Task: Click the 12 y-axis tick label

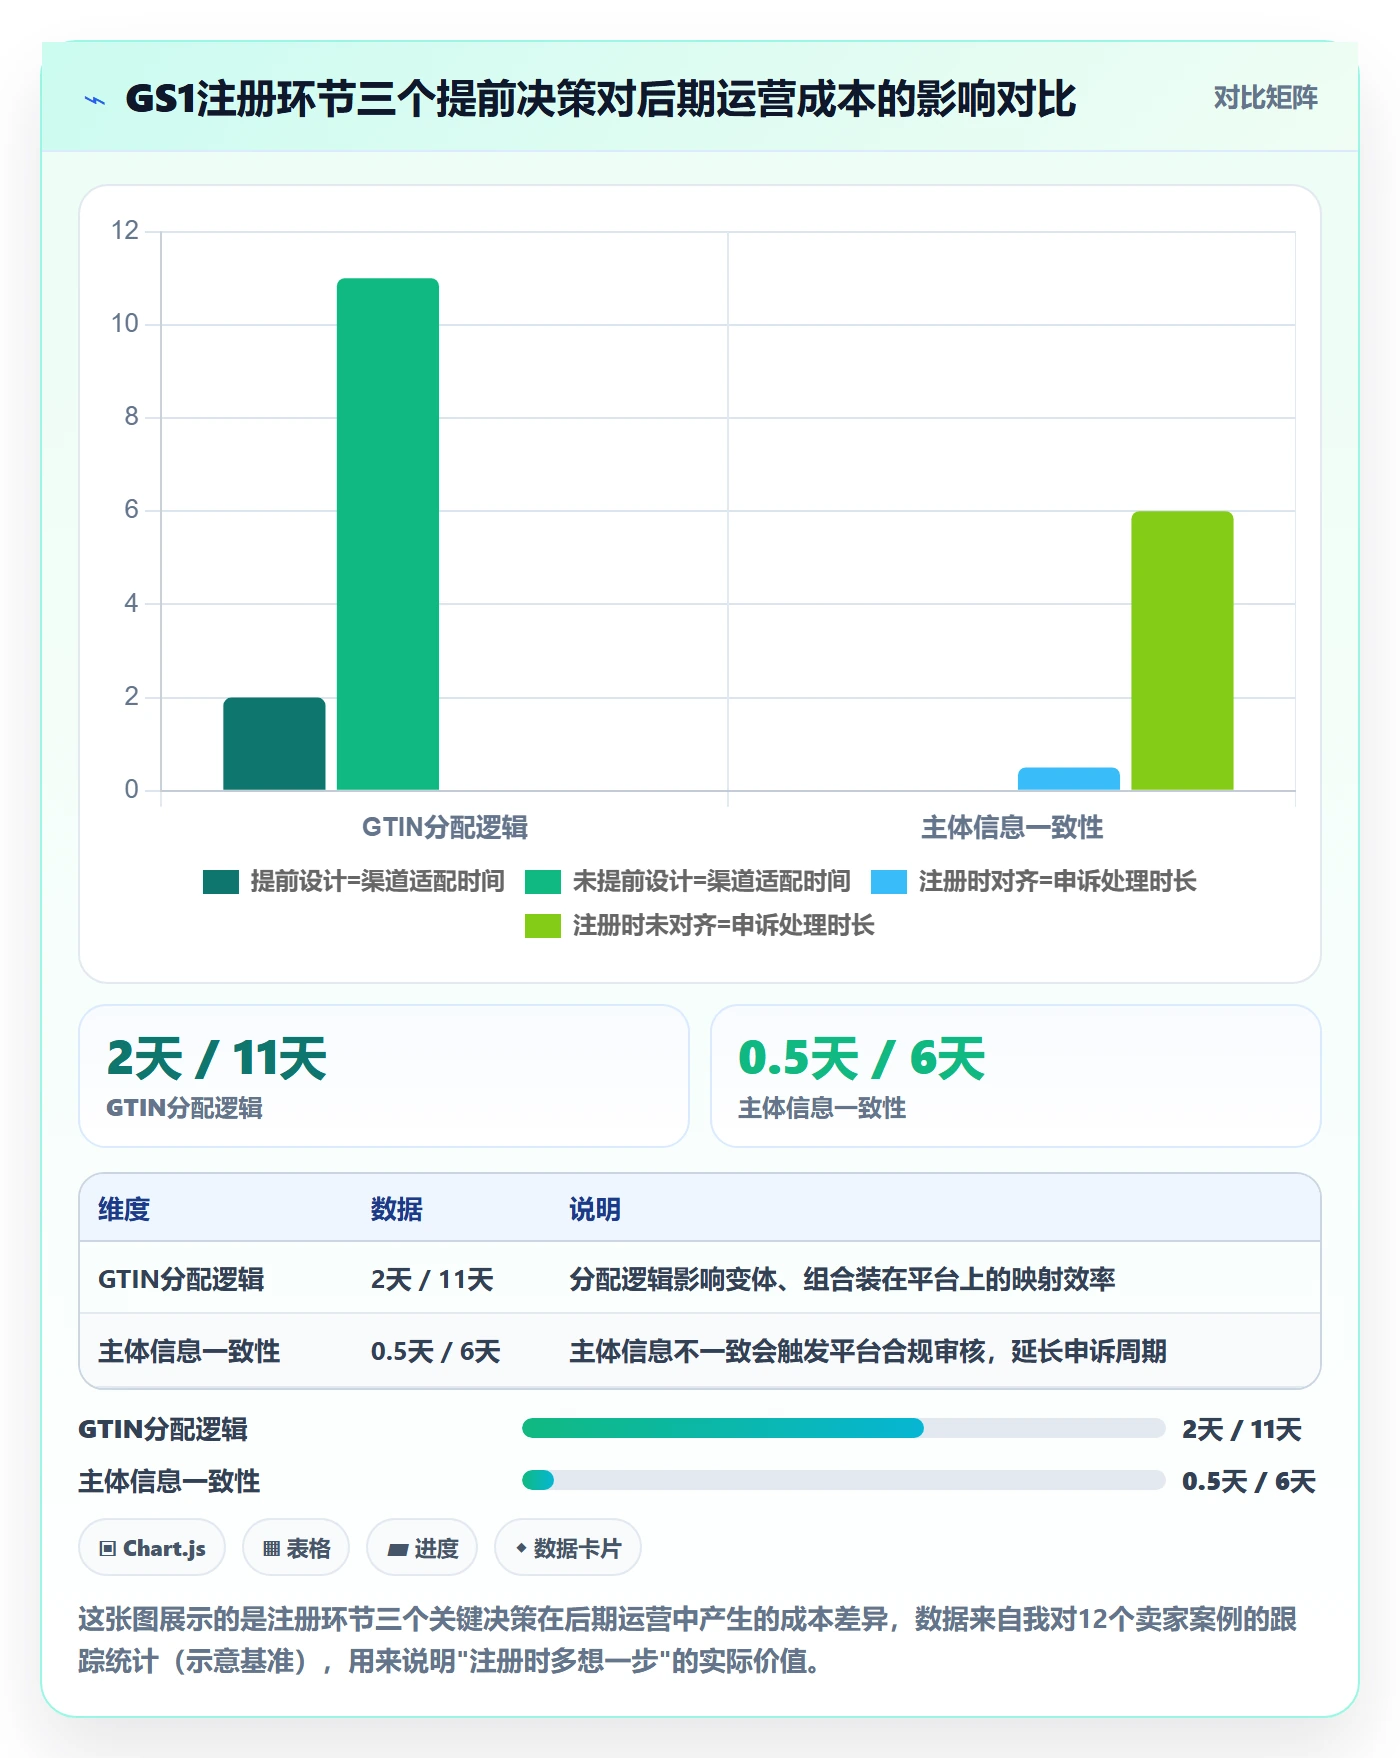Action: [x=125, y=231]
